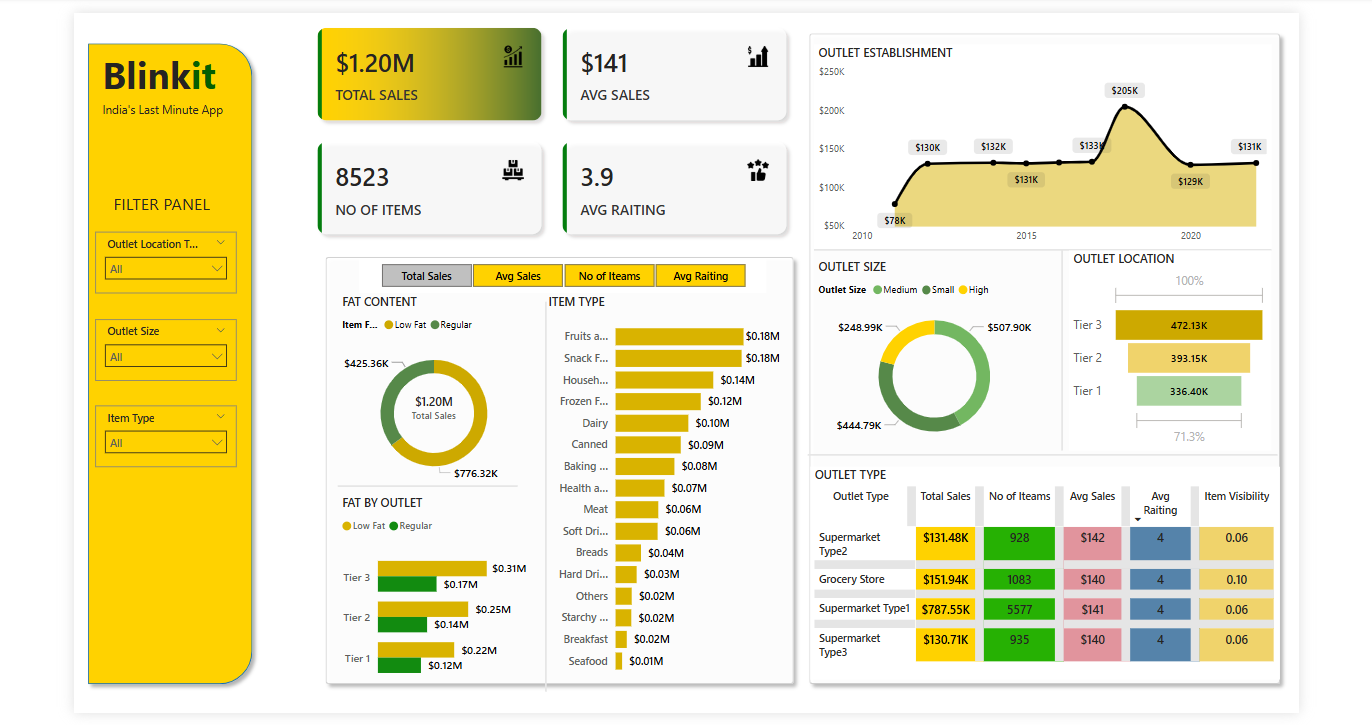Click the Avg Raiting column sort arrow
The height and width of the screenshot is (725, 1372).
click(1138, 520)
